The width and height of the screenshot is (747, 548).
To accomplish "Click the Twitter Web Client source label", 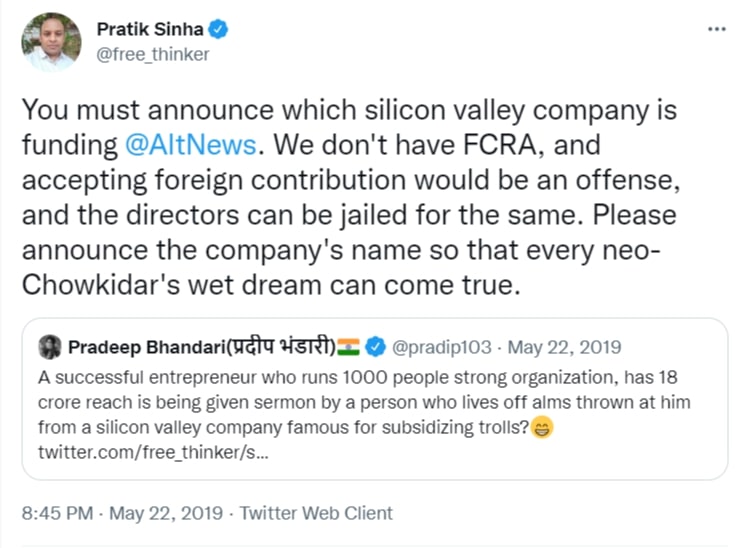I will pos(318,513).
